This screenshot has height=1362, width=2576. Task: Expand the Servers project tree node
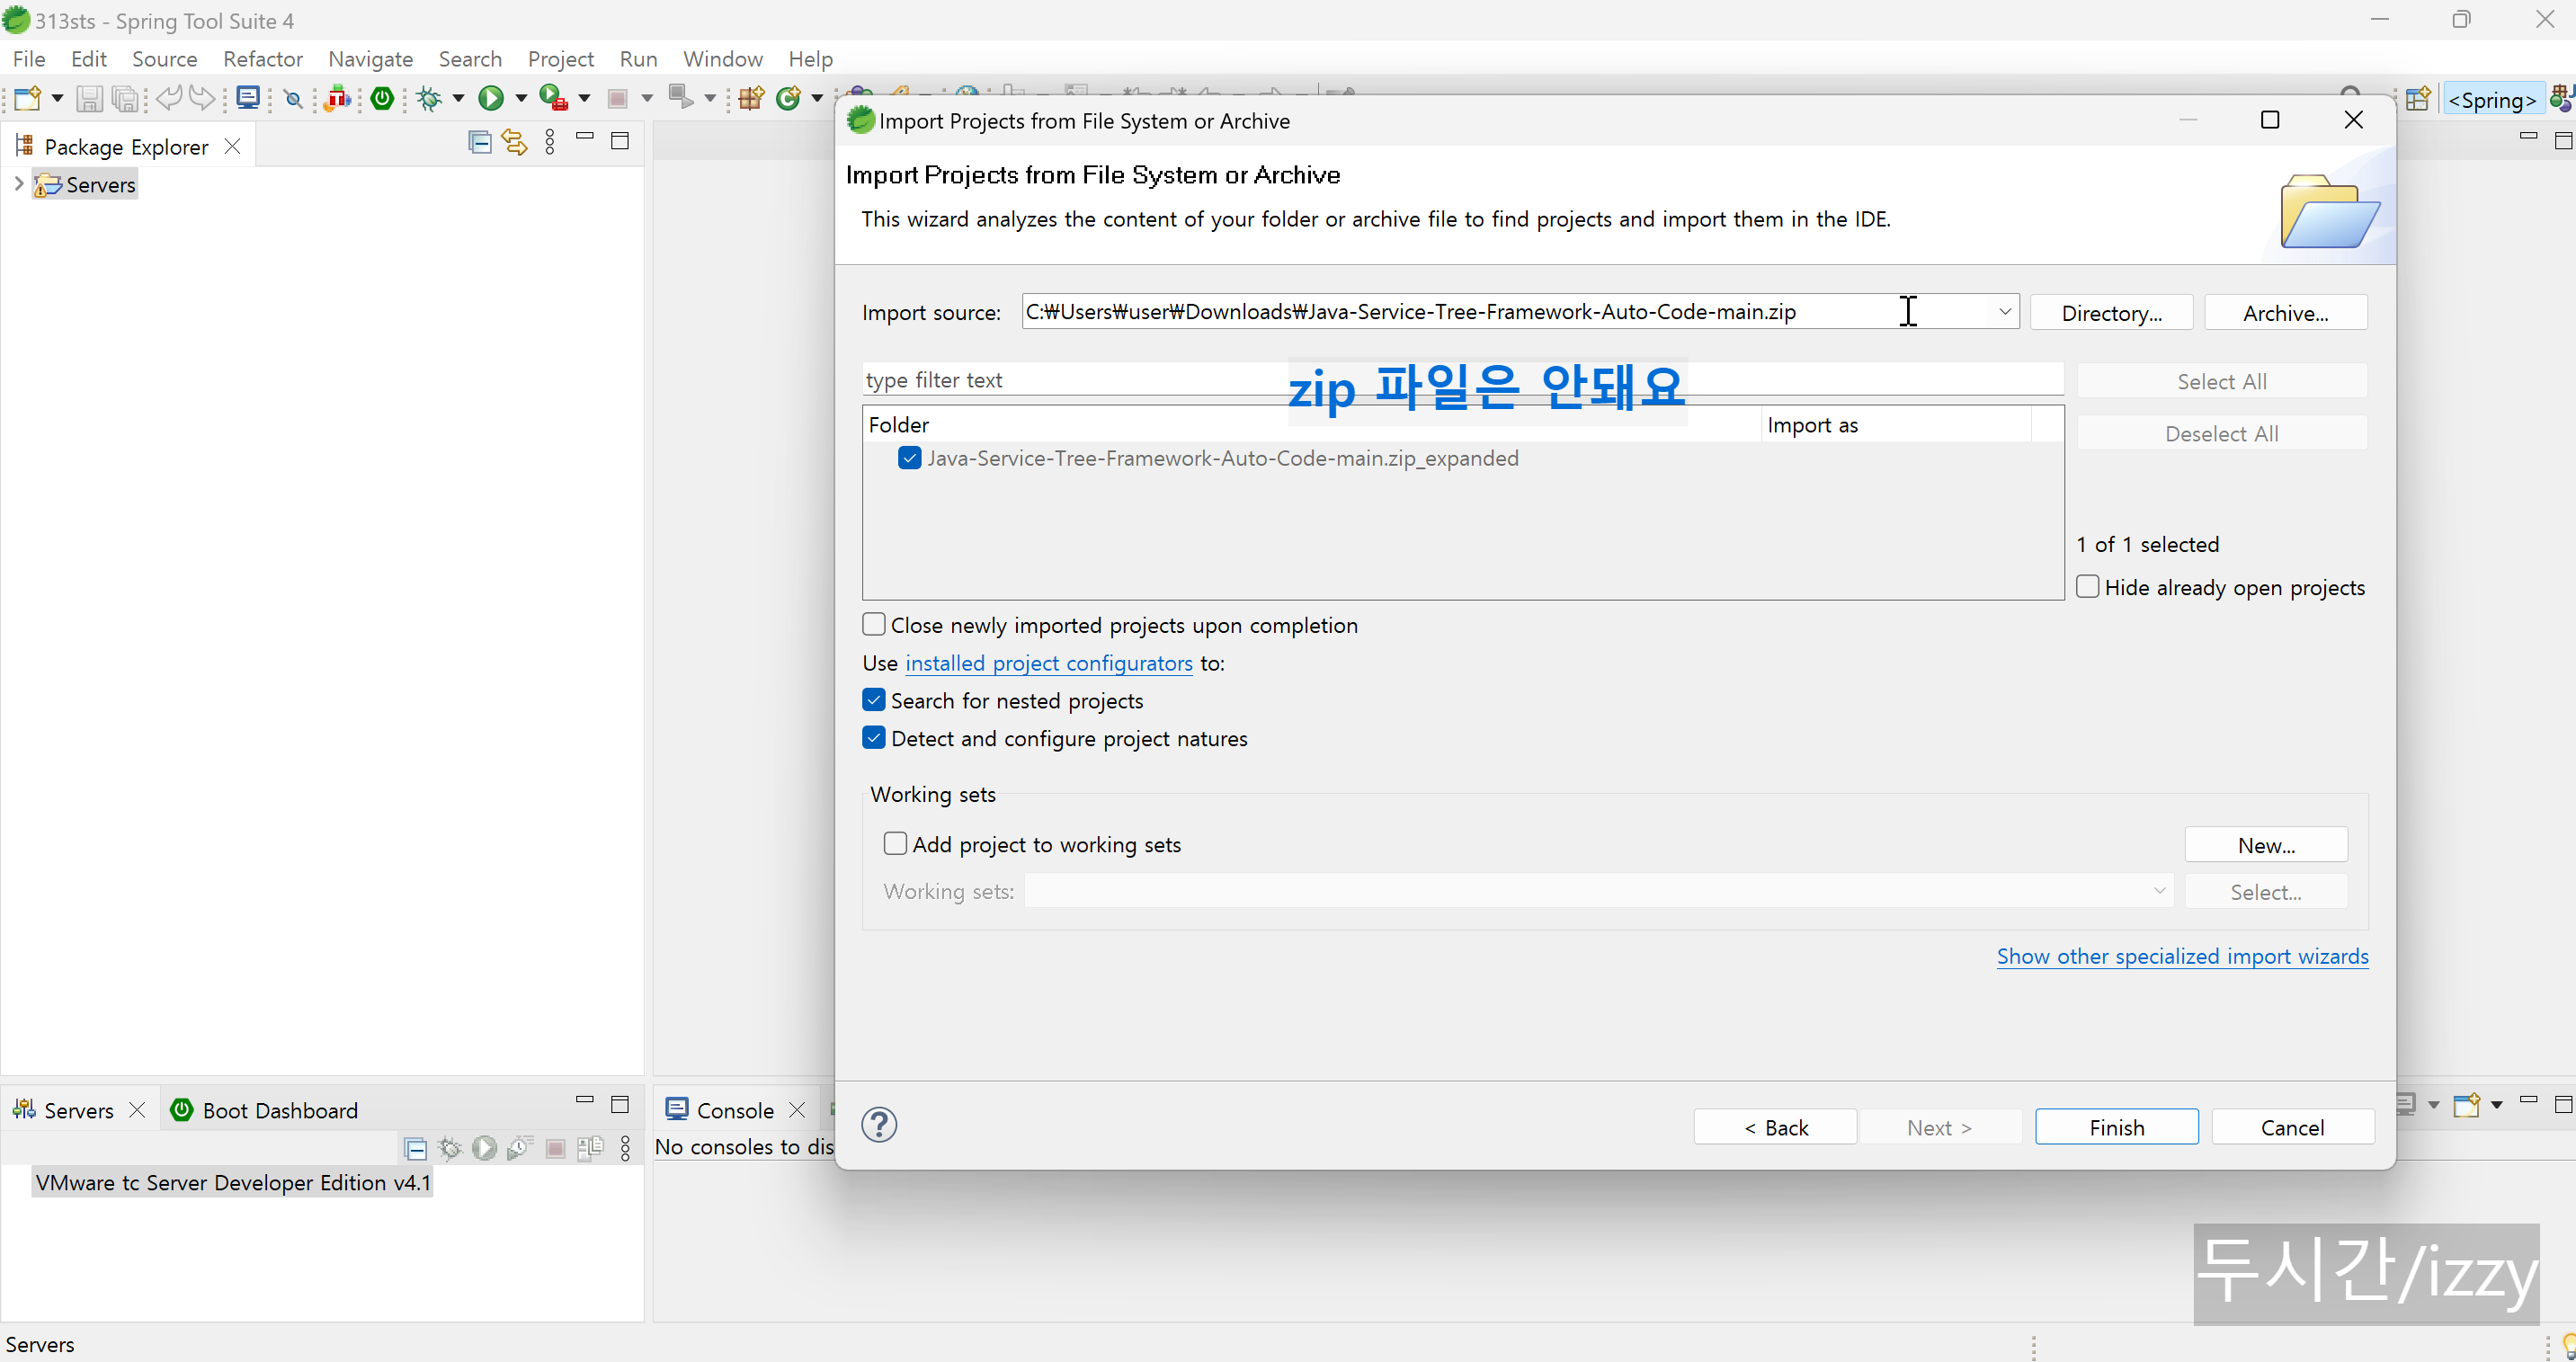(18, 184)
